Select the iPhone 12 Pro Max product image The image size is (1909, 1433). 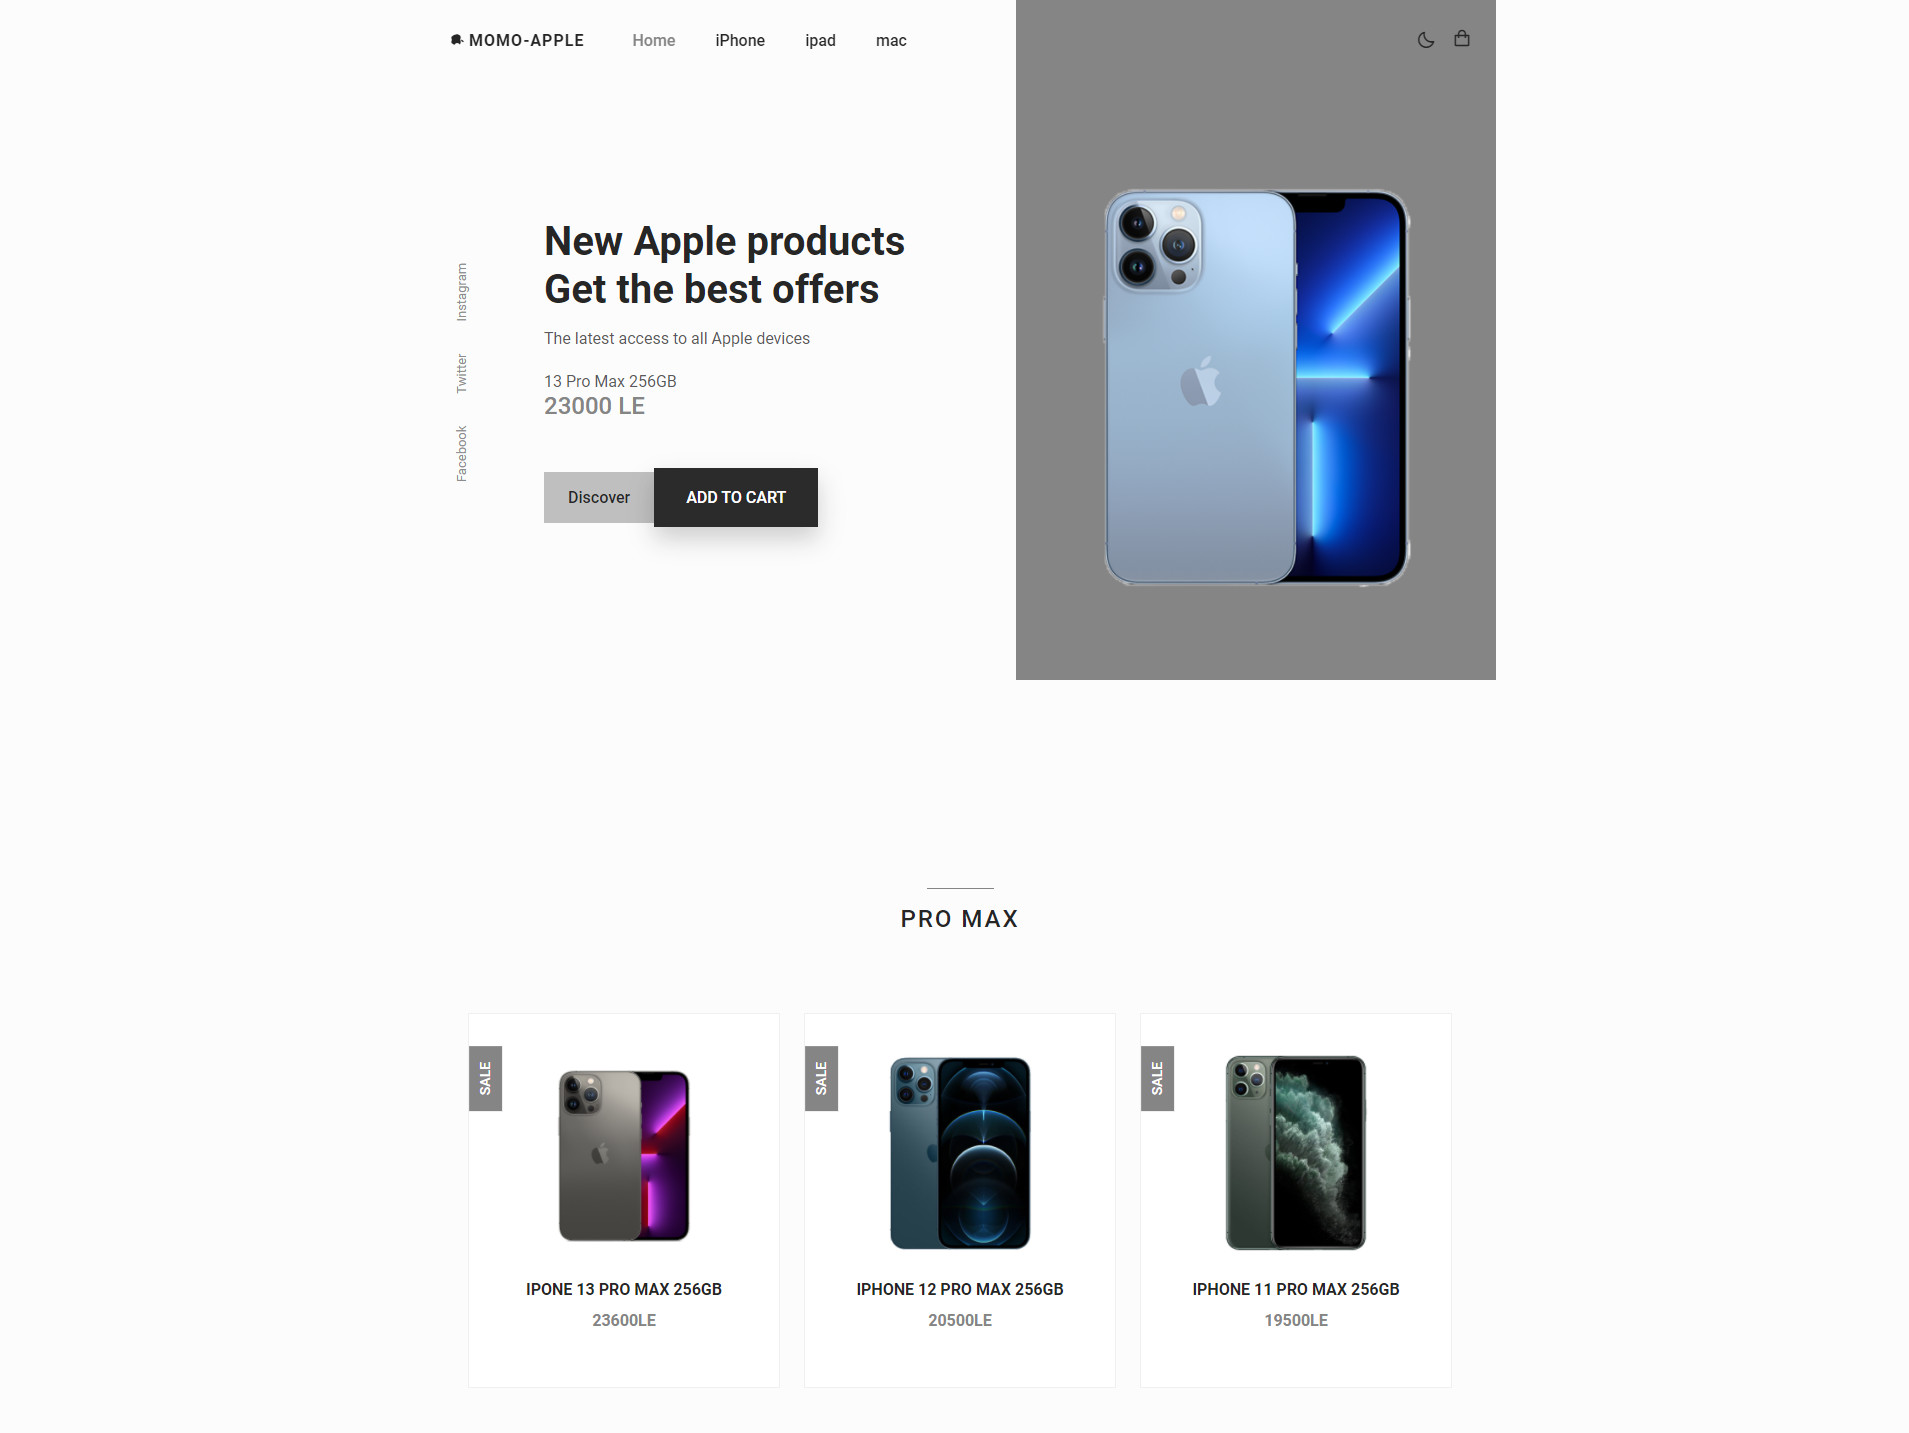[x=960, y=1153]
